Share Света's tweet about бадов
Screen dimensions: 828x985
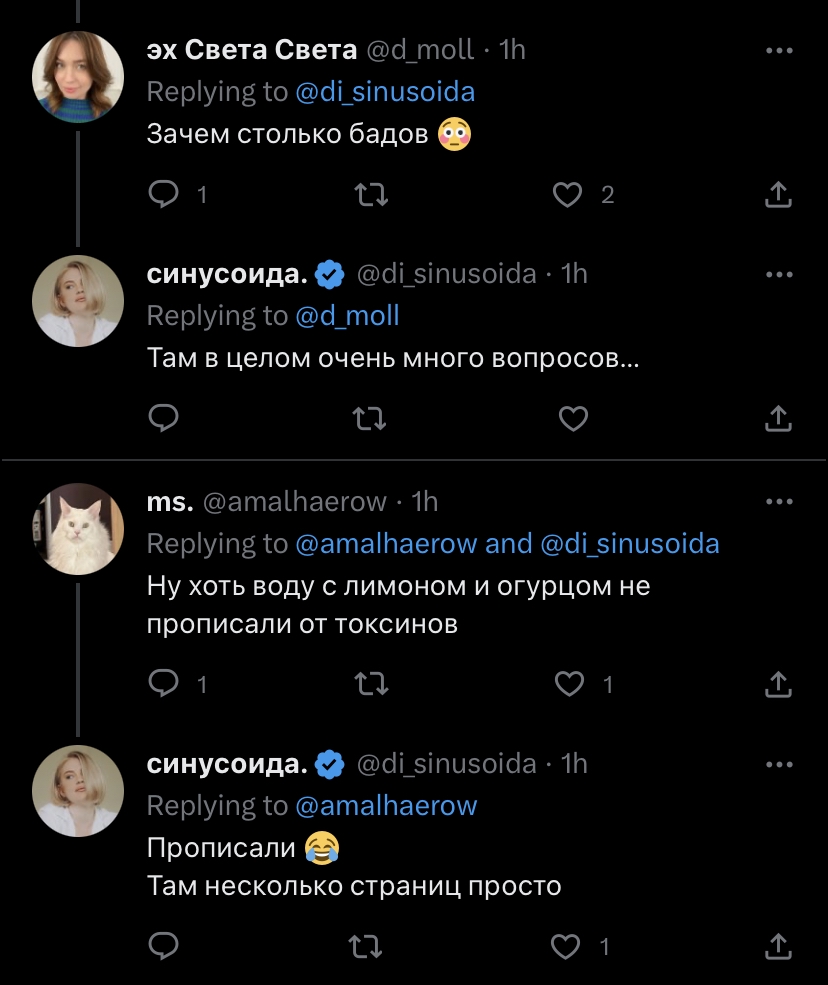[778, 195]
